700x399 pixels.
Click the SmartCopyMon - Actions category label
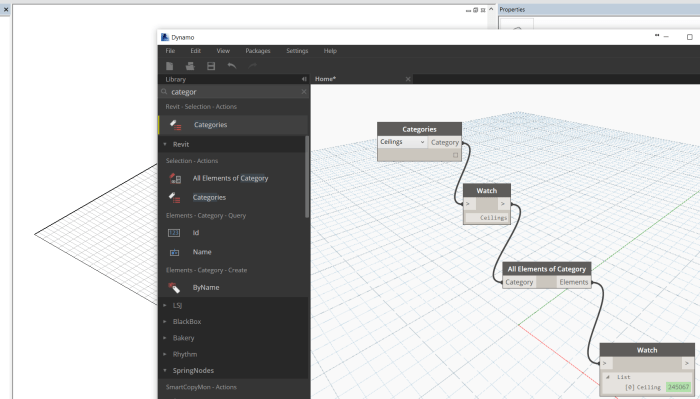201,387
